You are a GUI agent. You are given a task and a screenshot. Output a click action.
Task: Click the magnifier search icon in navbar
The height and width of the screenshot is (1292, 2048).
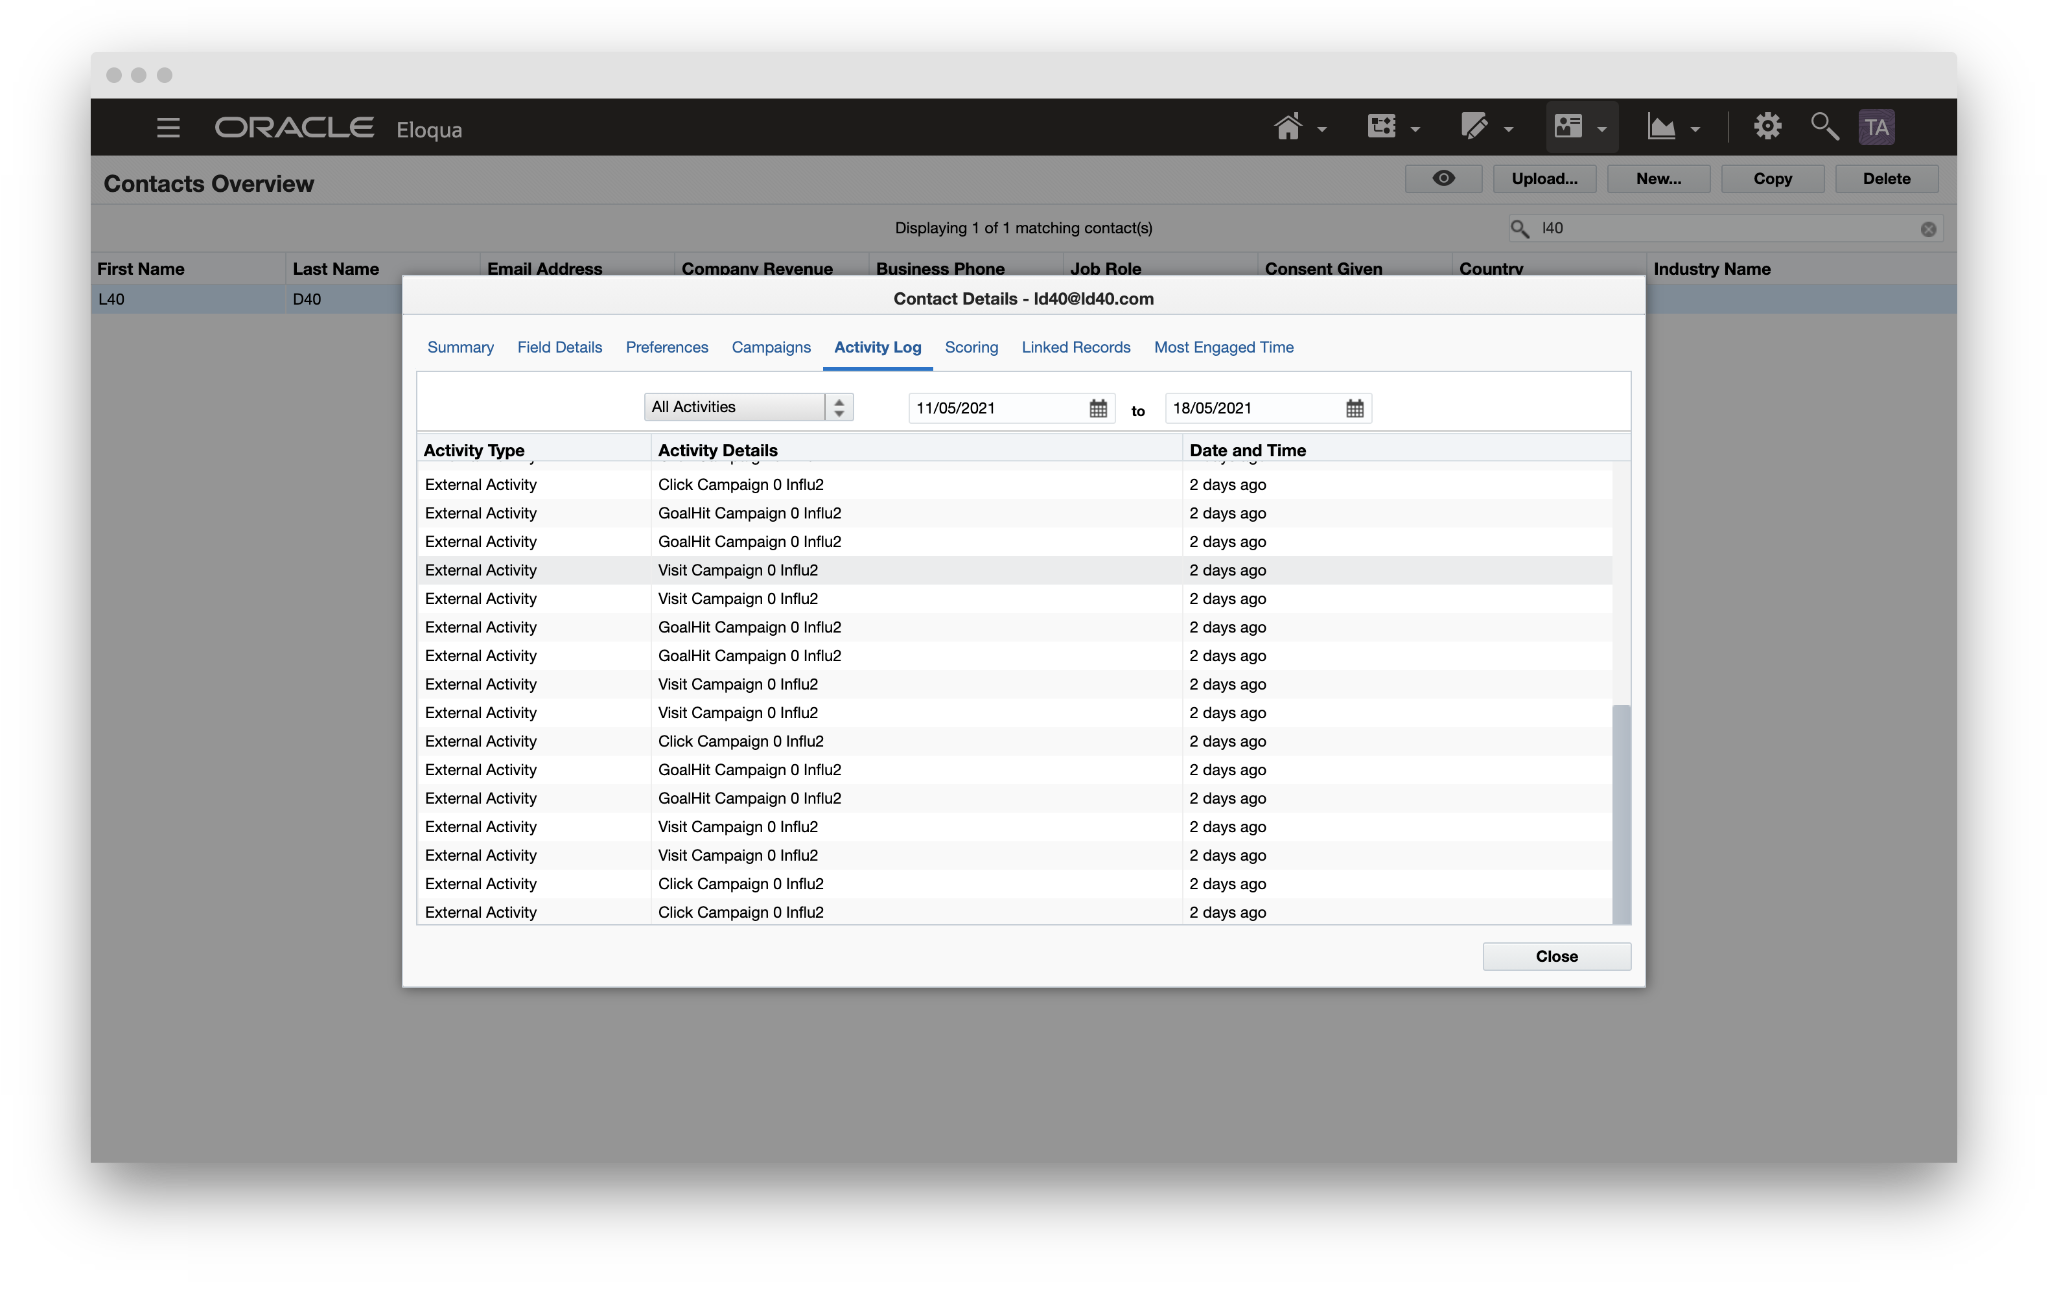tap(1824, 127)
